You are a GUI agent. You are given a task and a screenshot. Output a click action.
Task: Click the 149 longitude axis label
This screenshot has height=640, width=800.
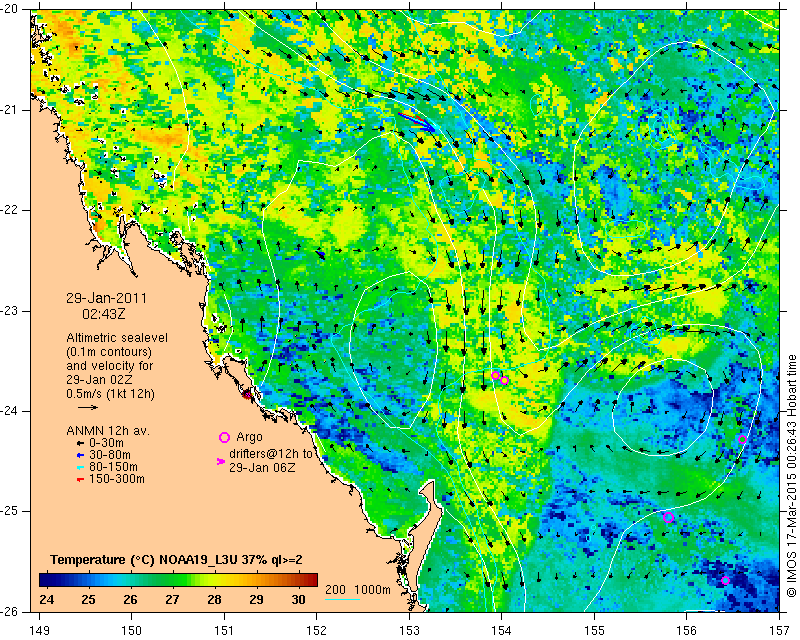tap(39, 631)
